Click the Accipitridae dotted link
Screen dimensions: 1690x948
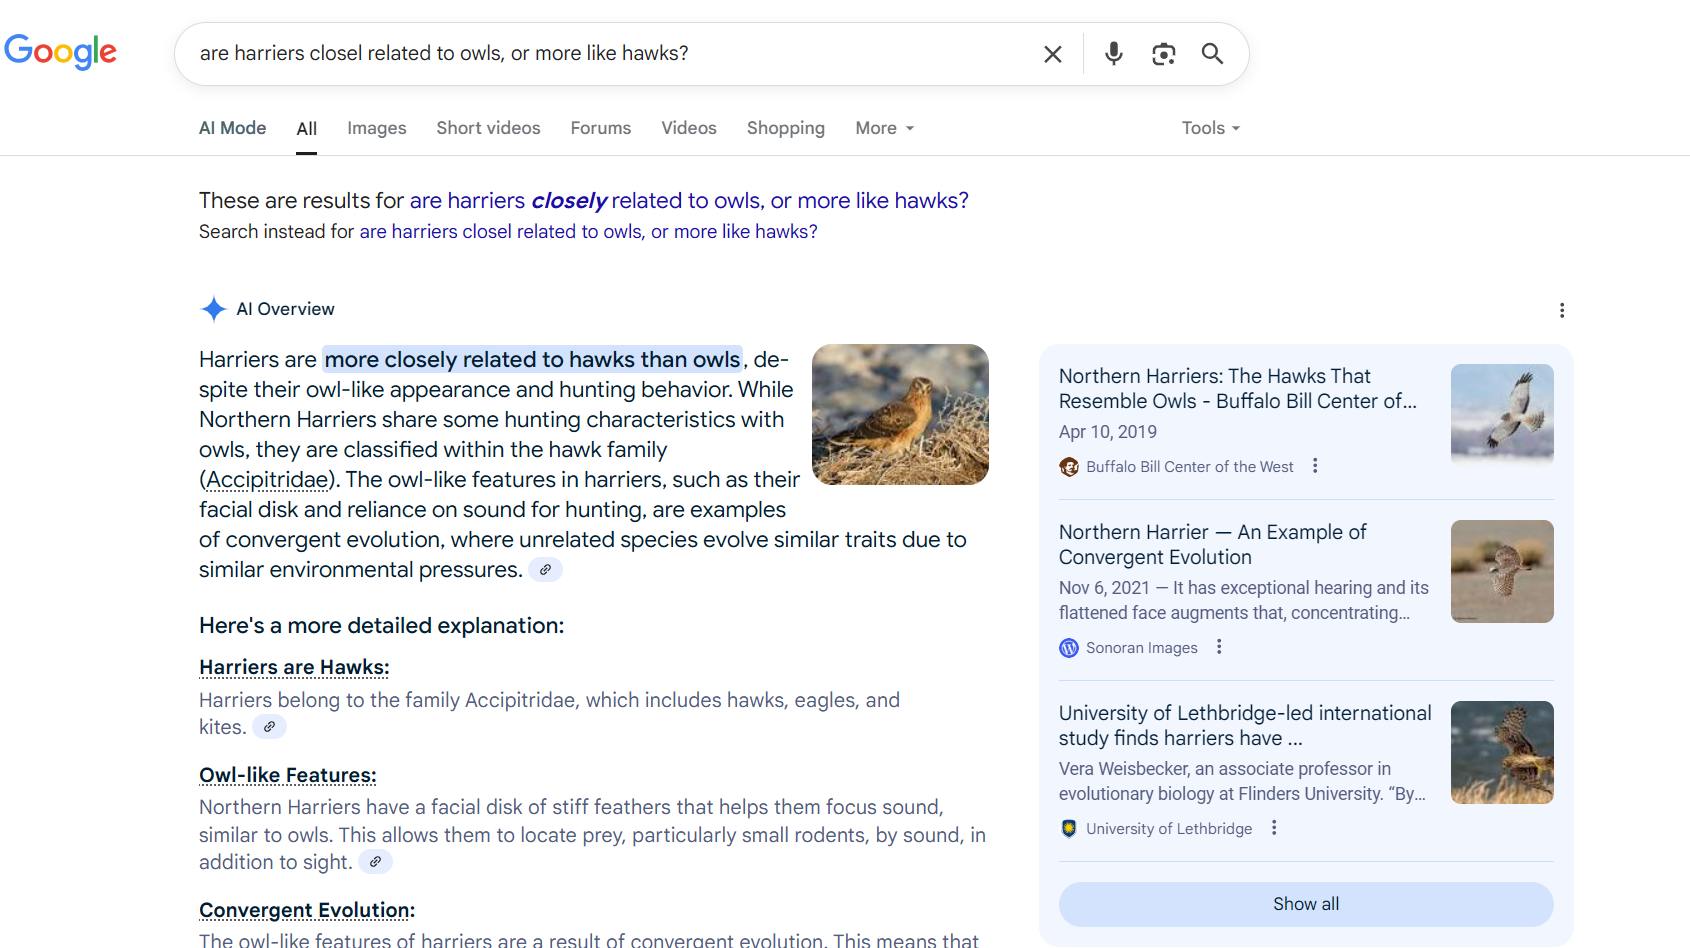[267, 480]
